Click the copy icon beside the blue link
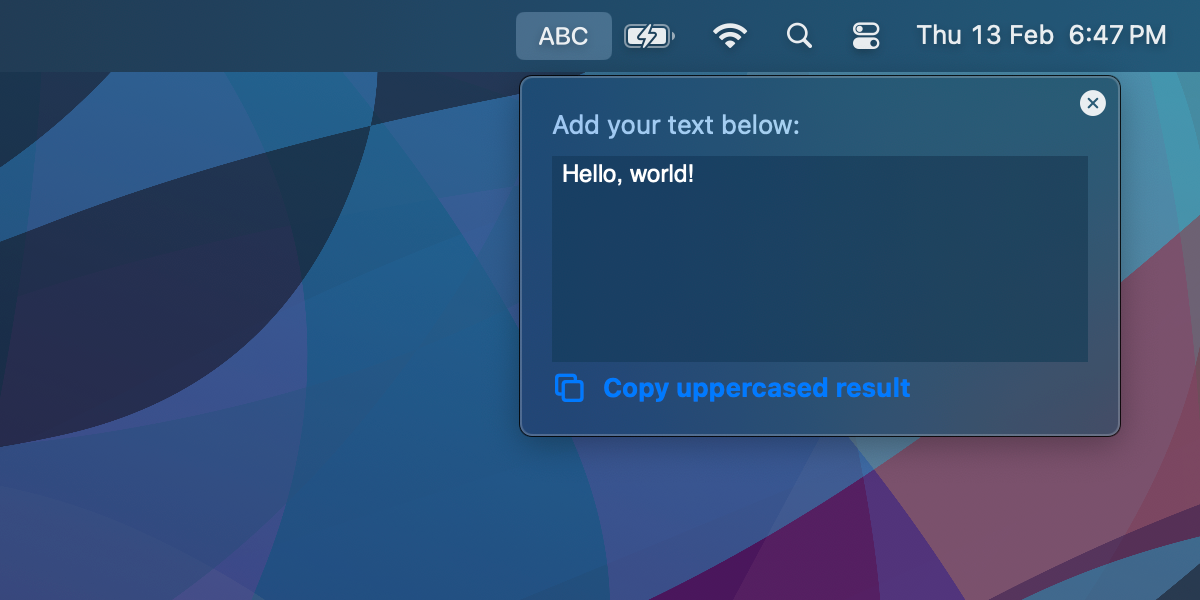Image resolution: width=1200 pixels, height=600 pixels. click(x=569, y=388)
